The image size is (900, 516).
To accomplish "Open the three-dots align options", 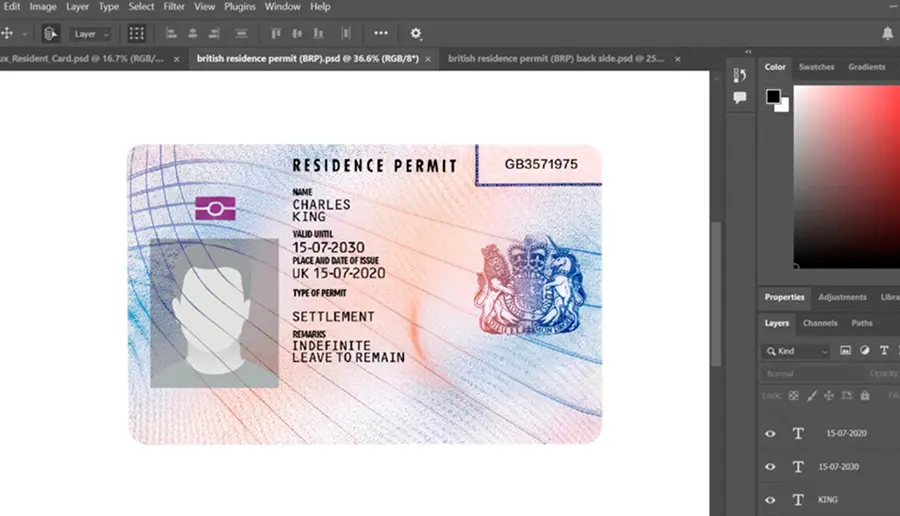I will point(381,33).
